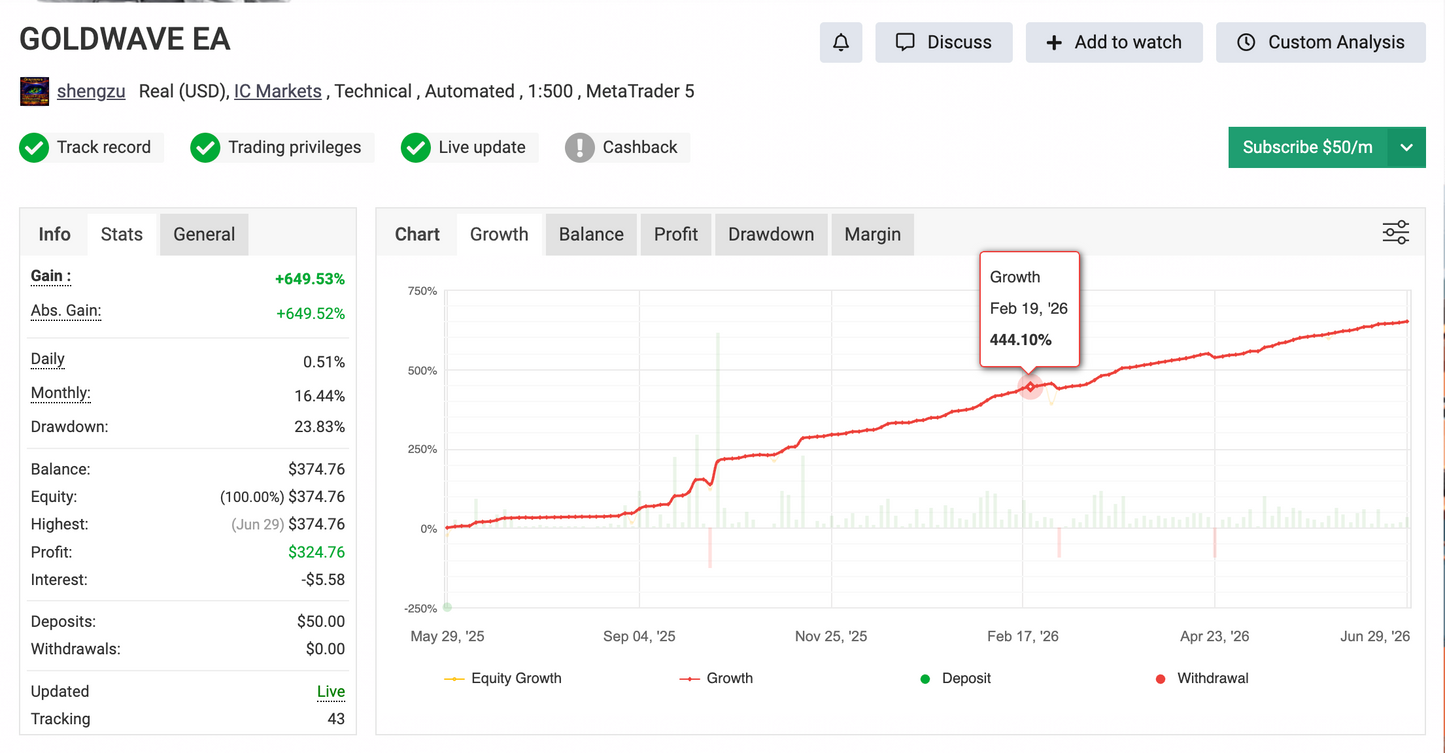Switch to the Drawdown chart tab
The height and width of the screenshot is (753, 1445).
click(771, 234)
